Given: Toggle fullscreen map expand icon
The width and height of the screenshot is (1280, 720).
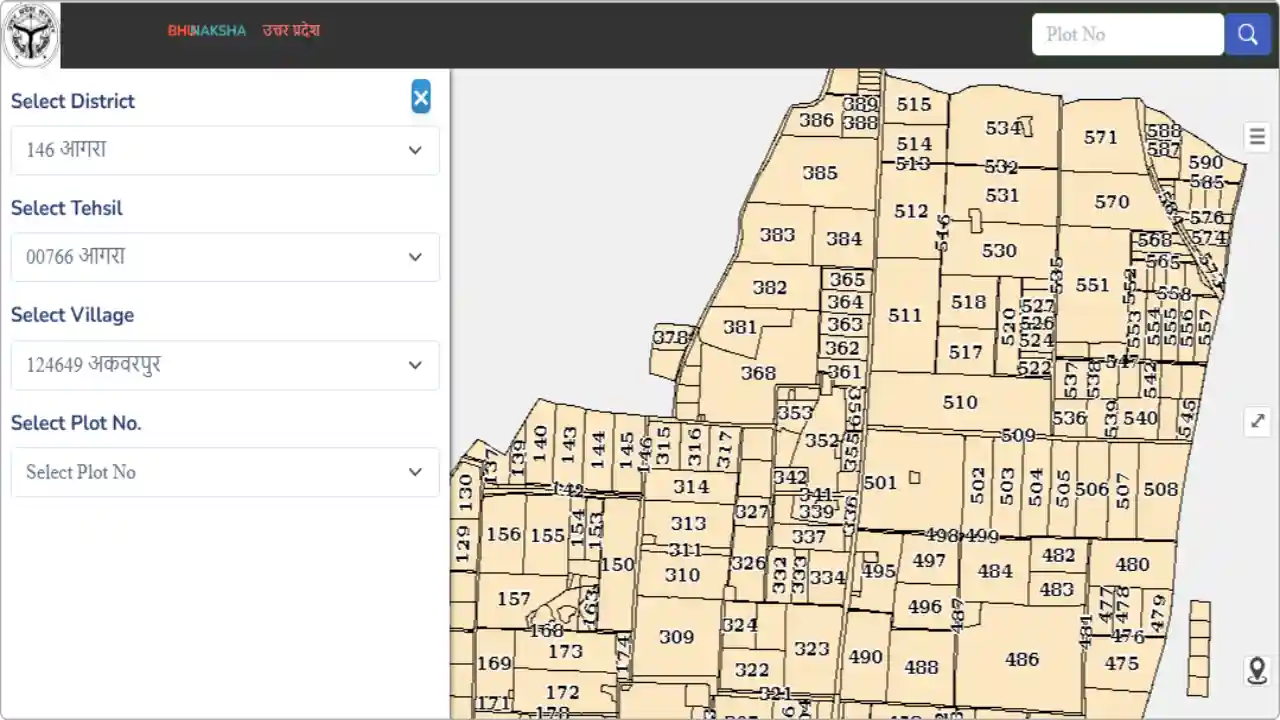Looking at the screenshot, I should [1257, 421].
